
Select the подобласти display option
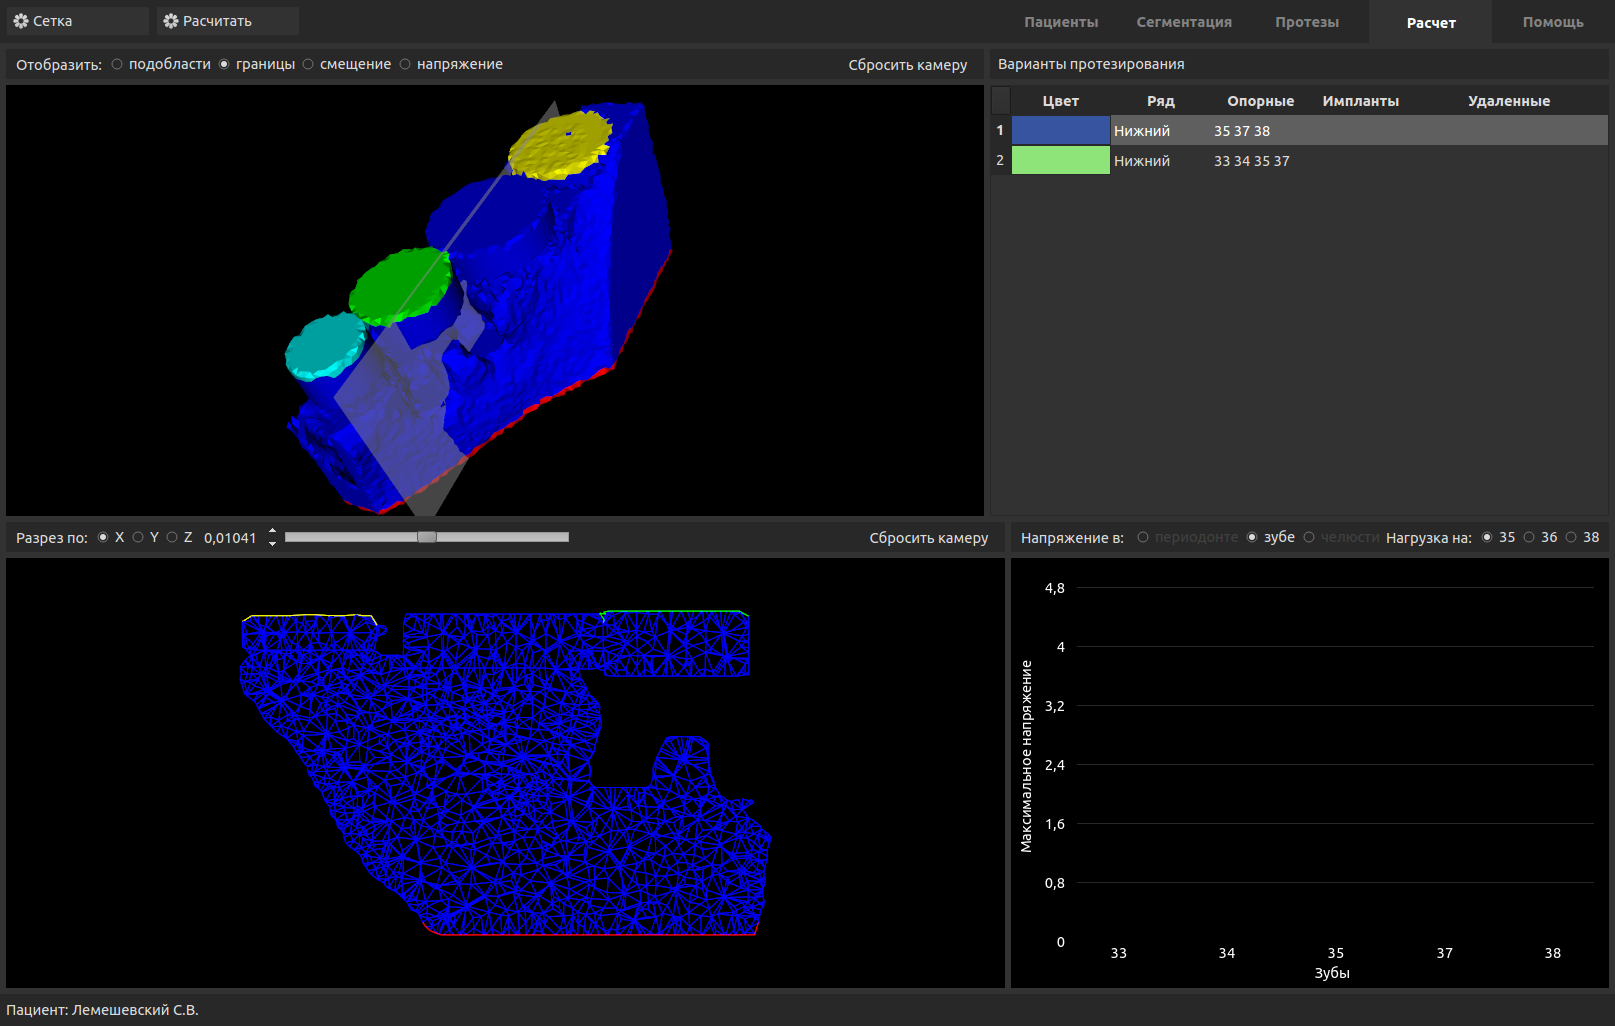click(x=118, y=64)
